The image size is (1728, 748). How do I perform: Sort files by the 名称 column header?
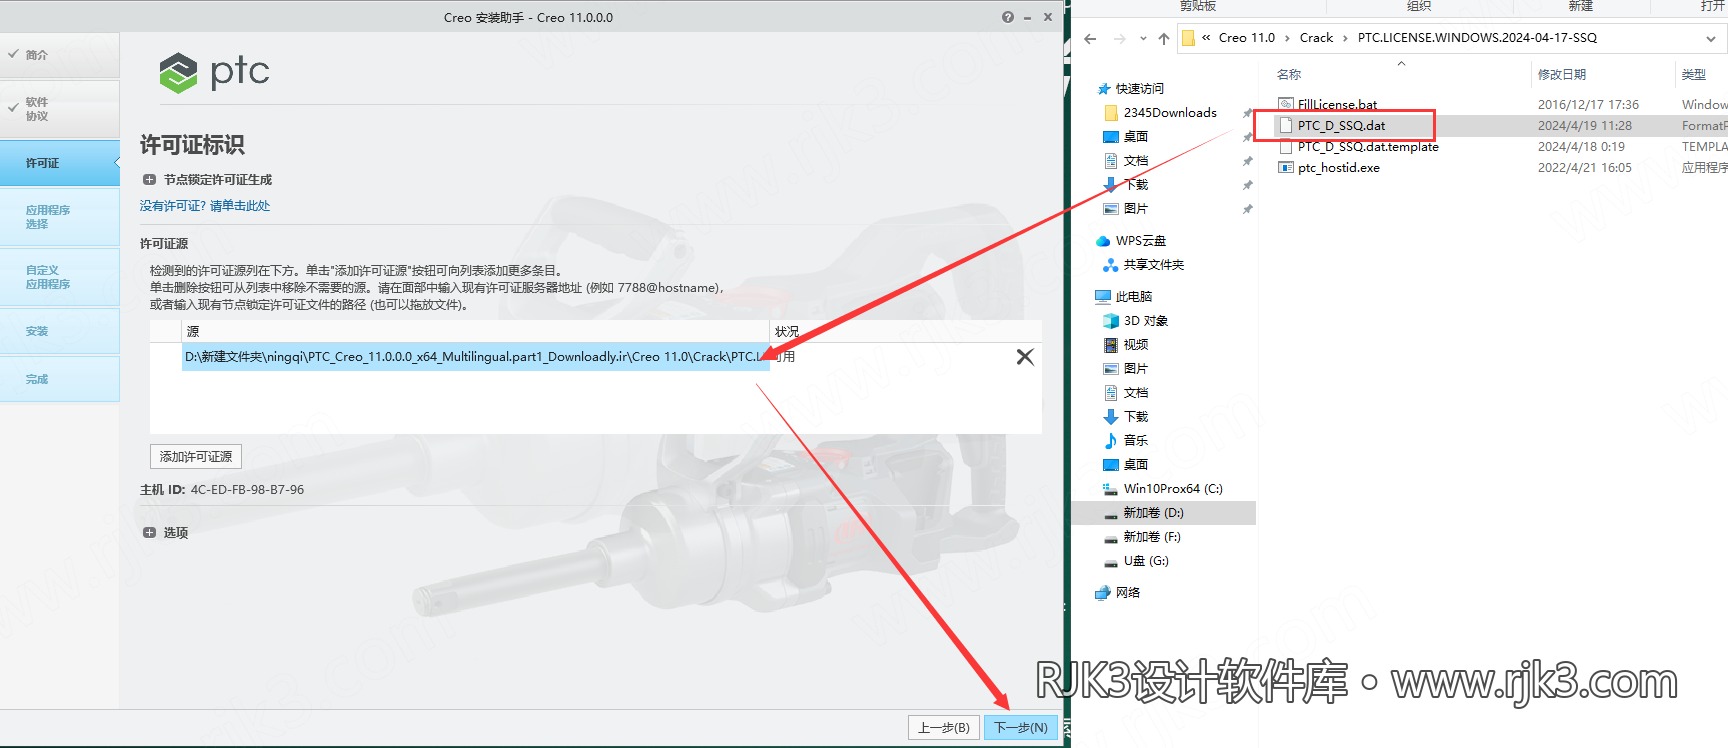[1289, 75]
